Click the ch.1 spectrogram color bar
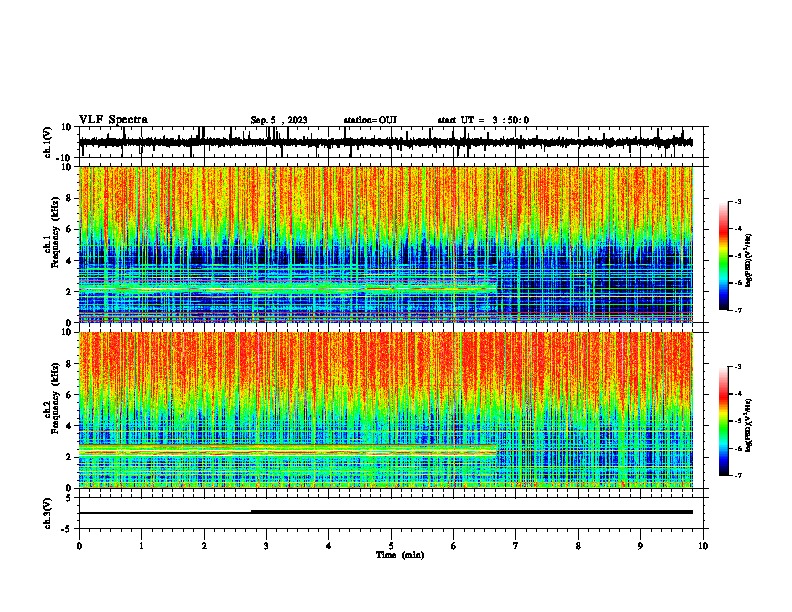Screen dimensions: 792x612 723,256
